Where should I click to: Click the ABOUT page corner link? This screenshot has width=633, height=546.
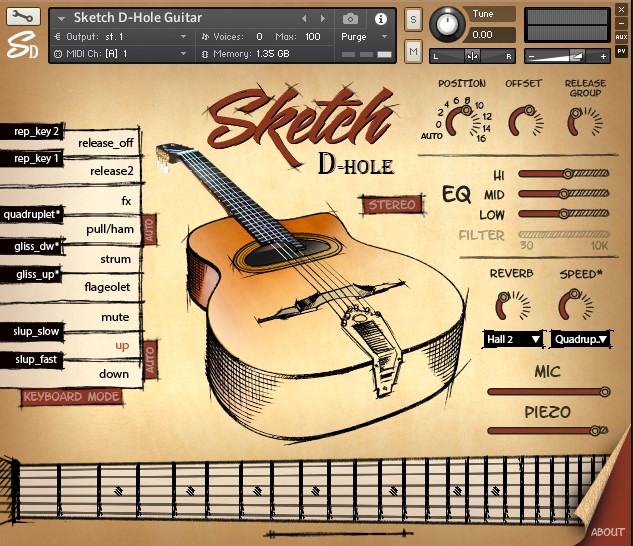pos(607,531)
